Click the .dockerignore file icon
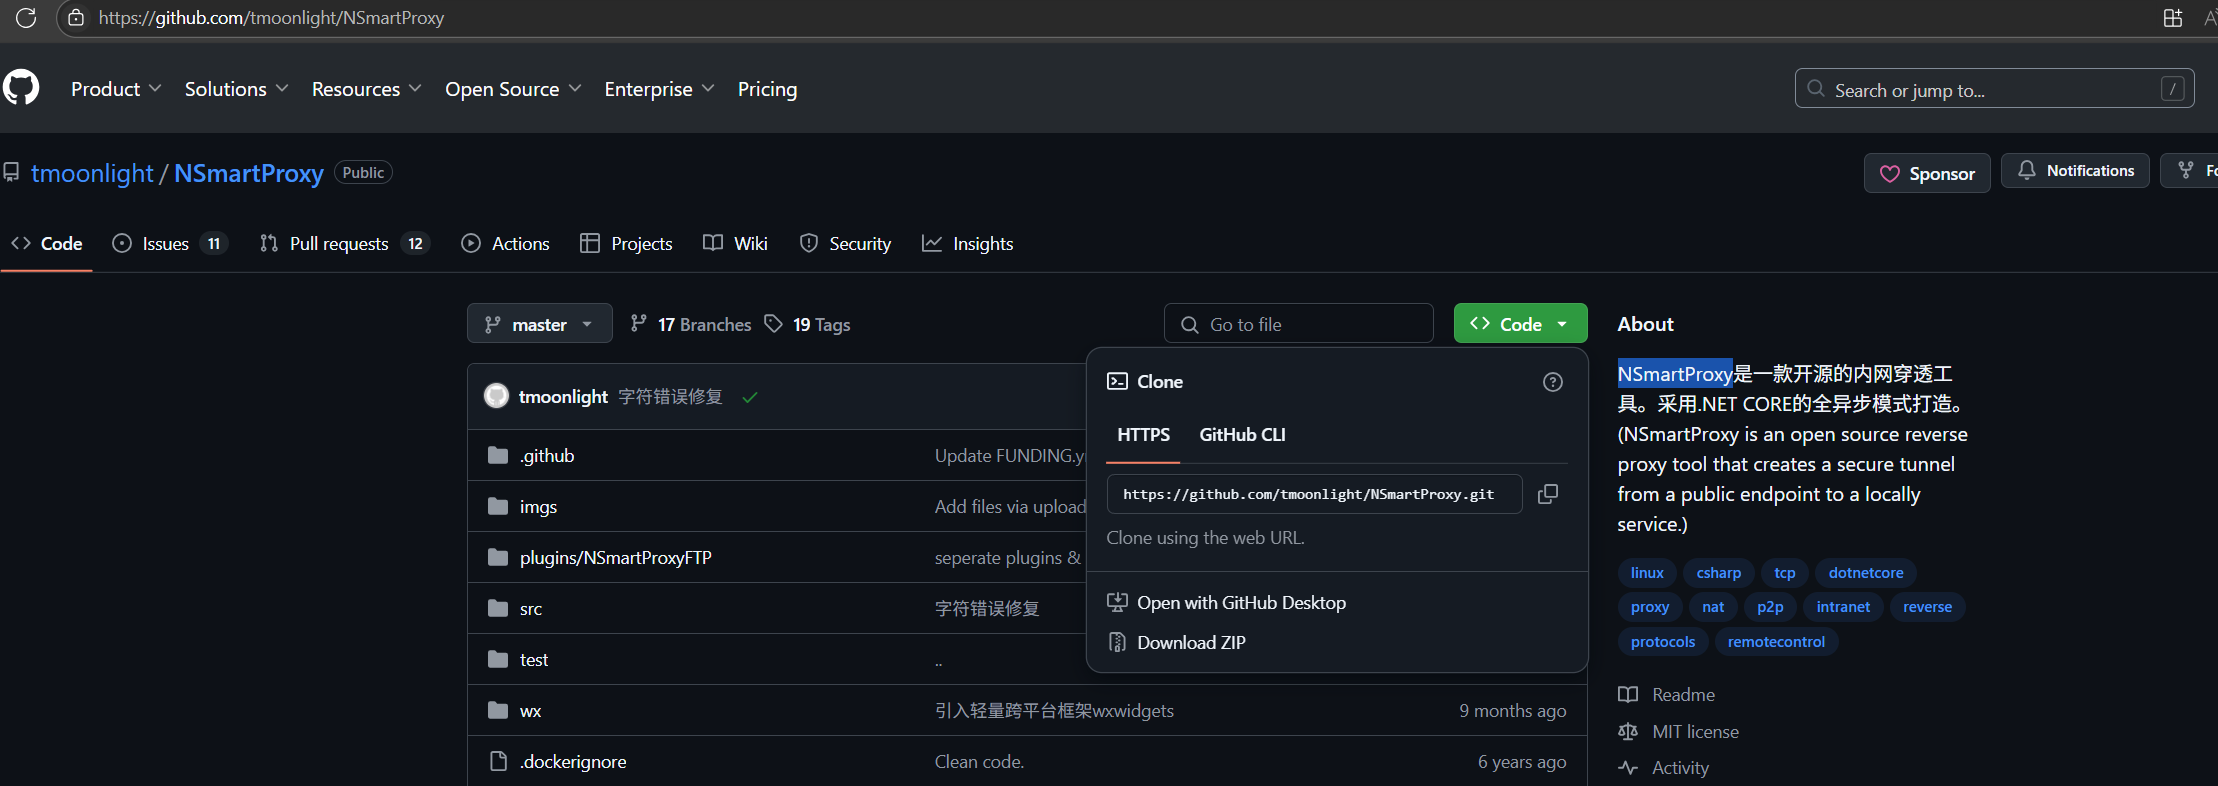Viewport: 2218px width, 786px height. (x=498, y=762)
